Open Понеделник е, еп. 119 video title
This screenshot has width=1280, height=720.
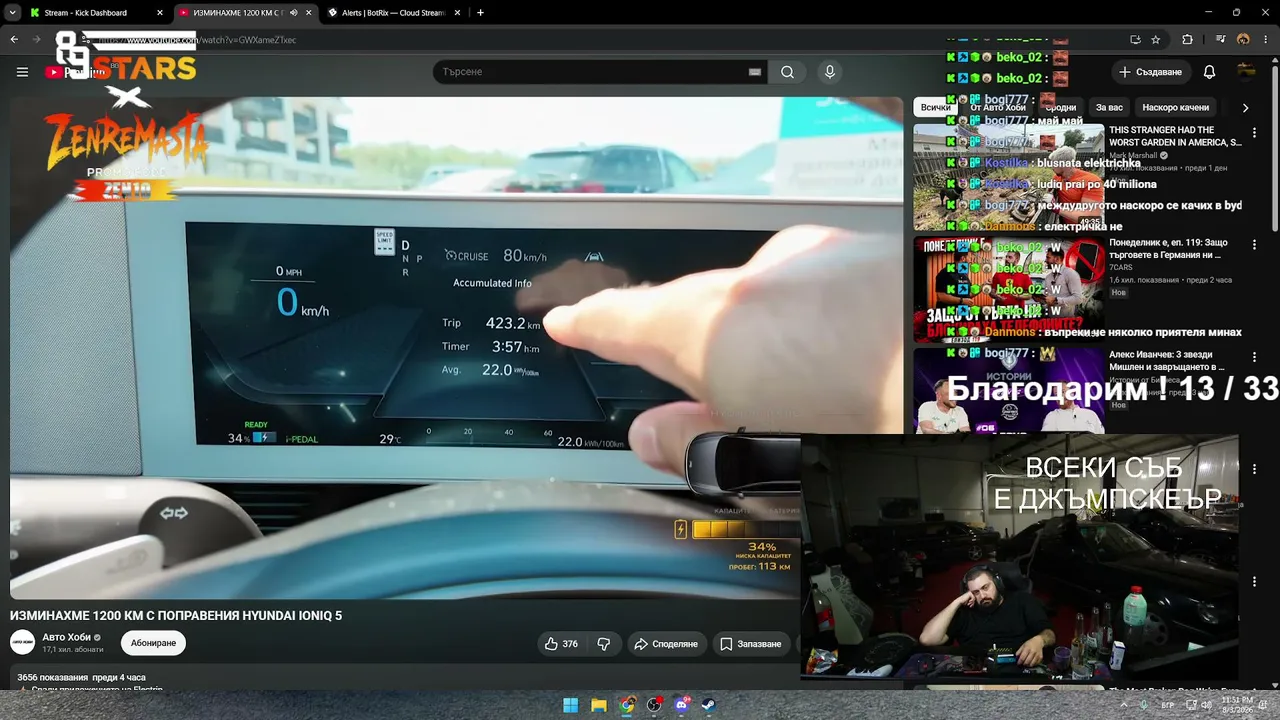tap(1168, 248)
